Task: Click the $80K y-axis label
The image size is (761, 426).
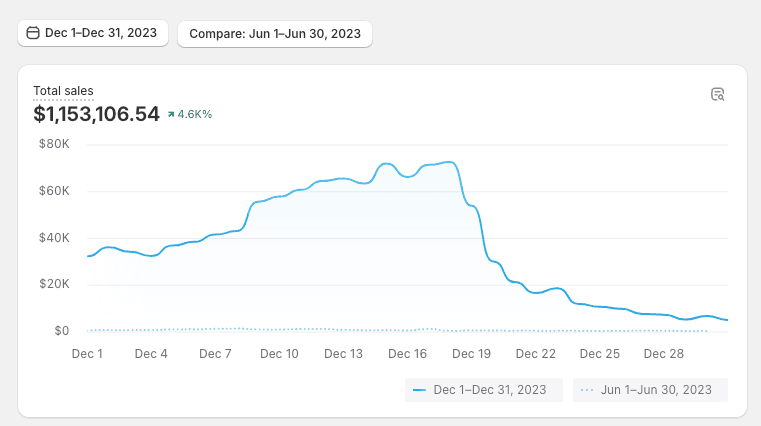Action: [54, 144]
